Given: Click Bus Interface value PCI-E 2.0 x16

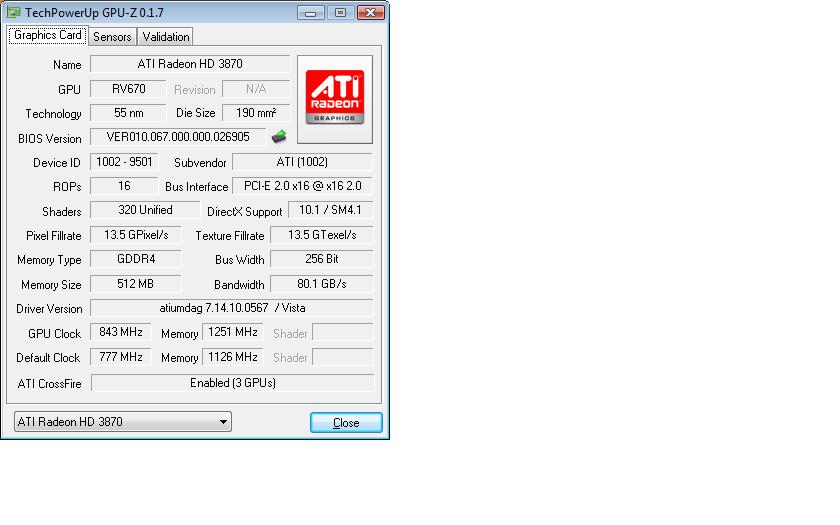Looking at the screenshot, I should click(x=302, y=186).
